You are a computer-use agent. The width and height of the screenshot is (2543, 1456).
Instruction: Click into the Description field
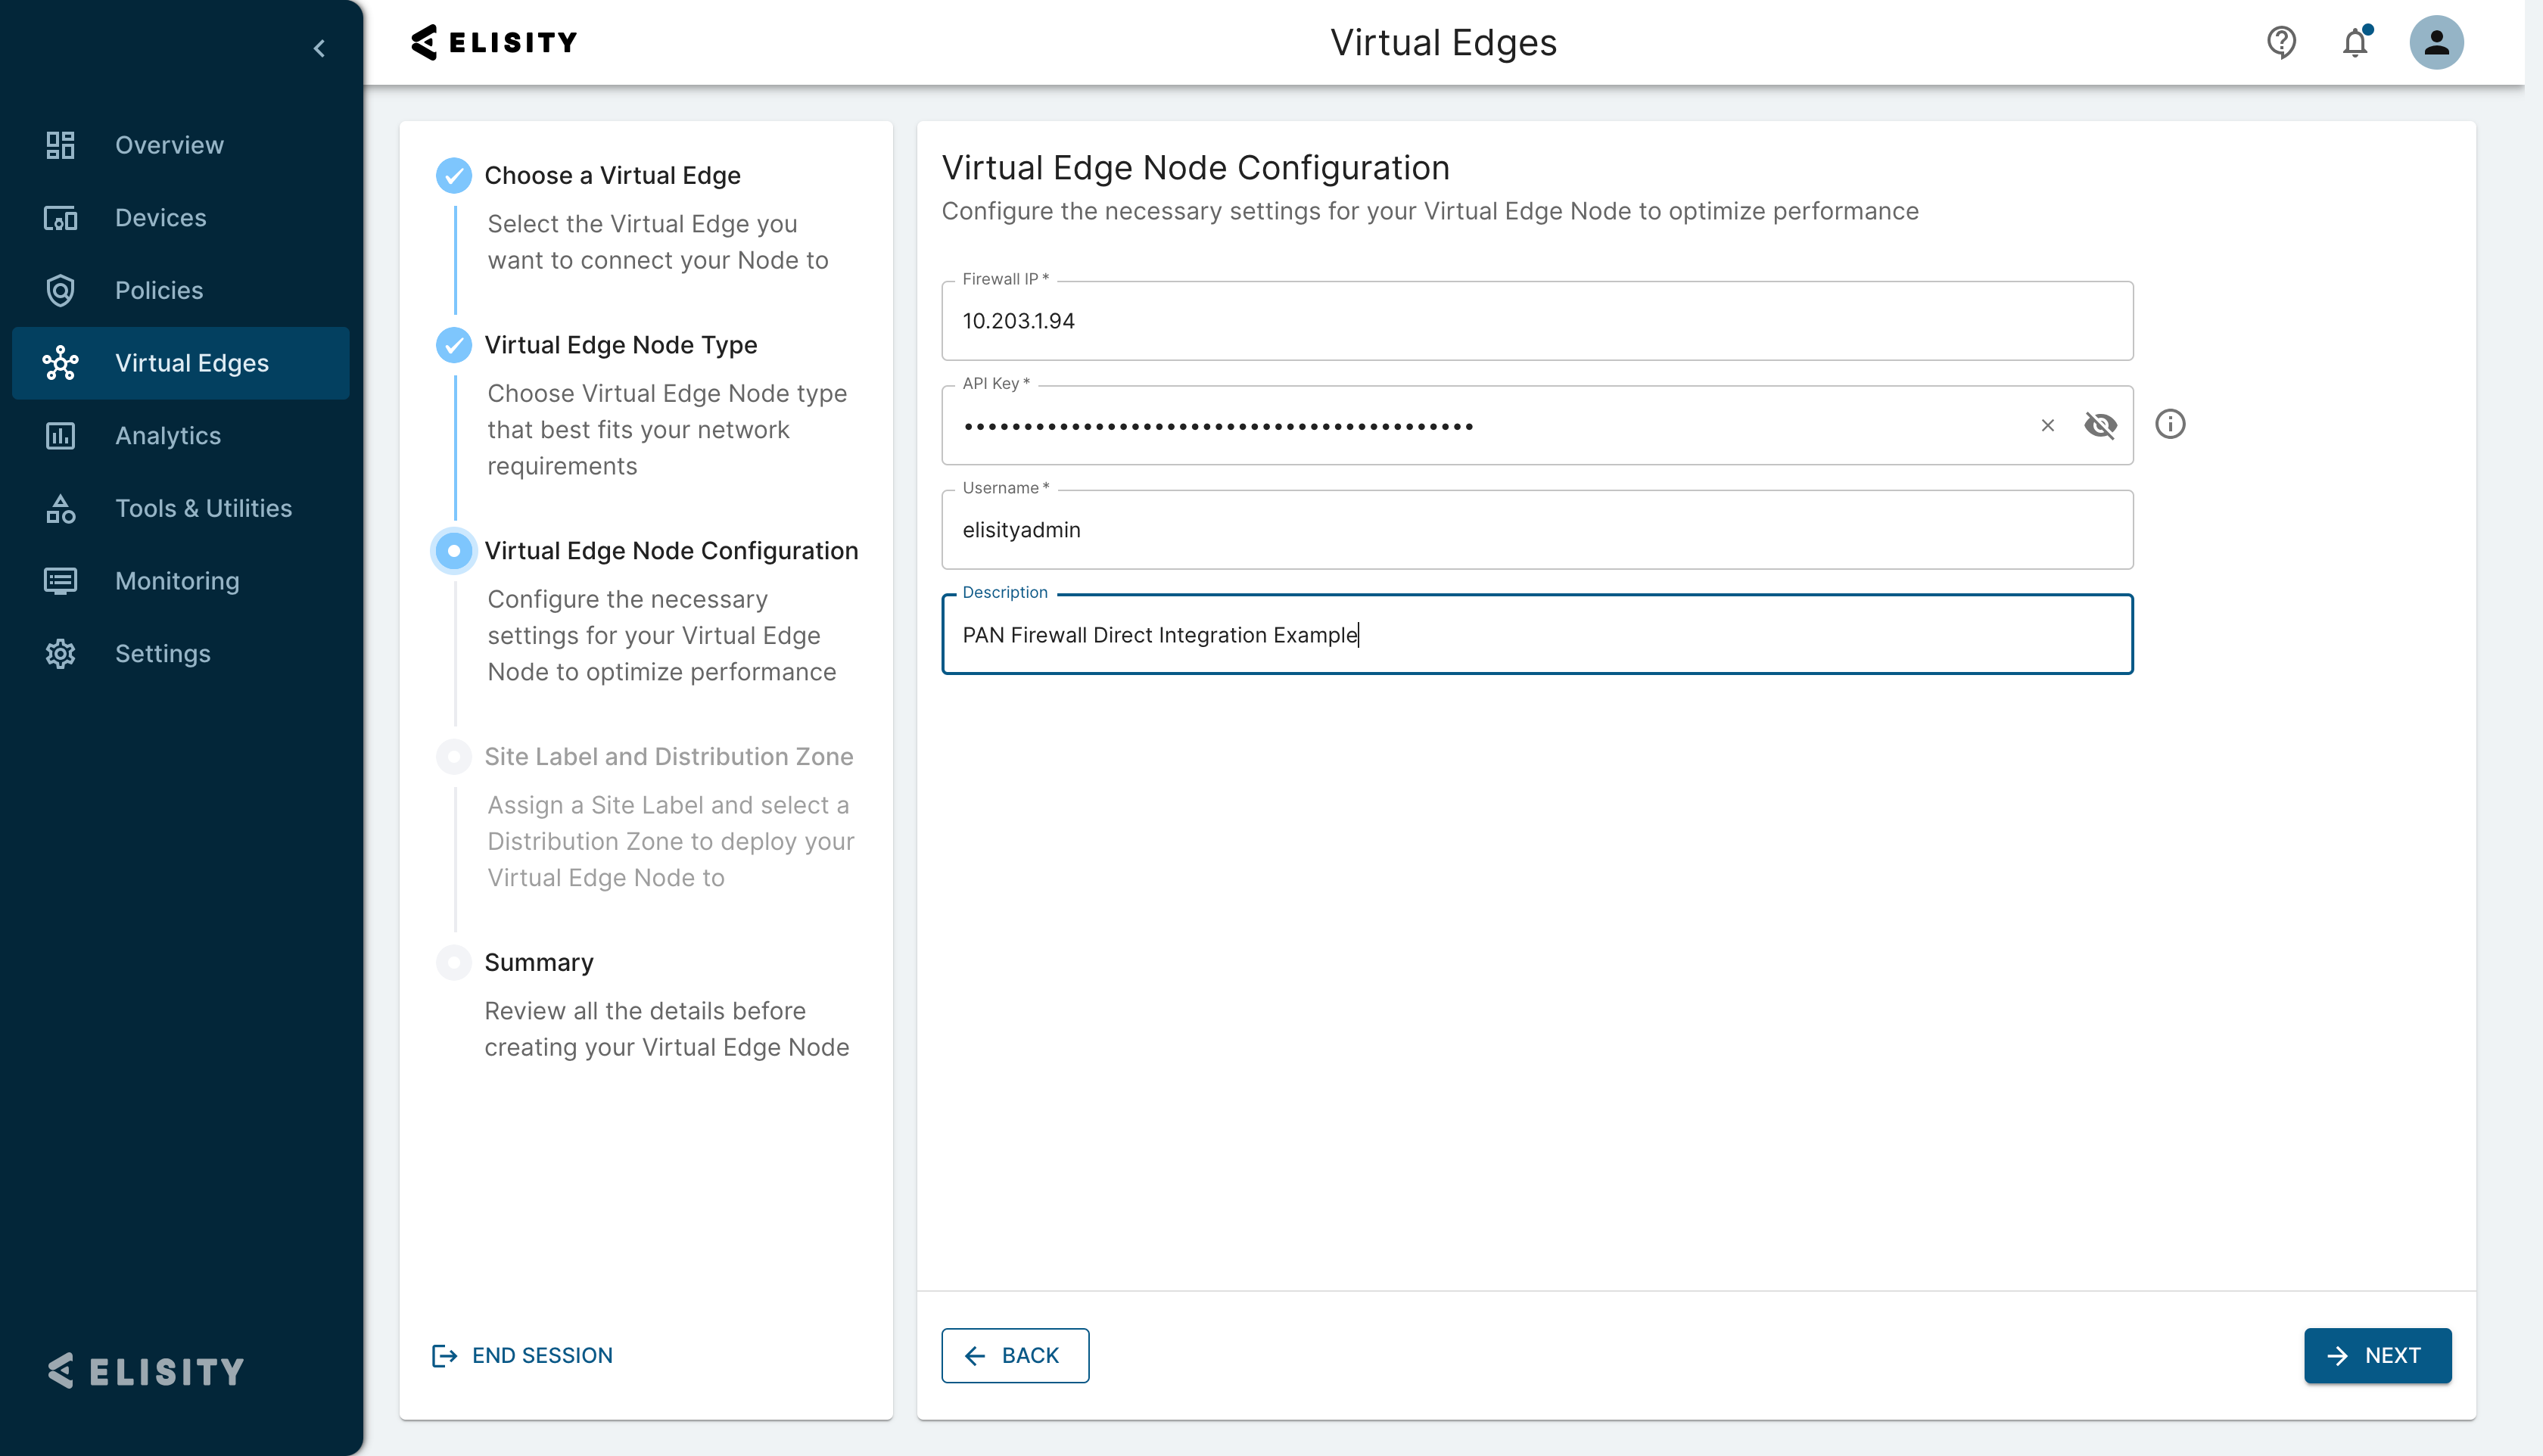(1537, 635)
